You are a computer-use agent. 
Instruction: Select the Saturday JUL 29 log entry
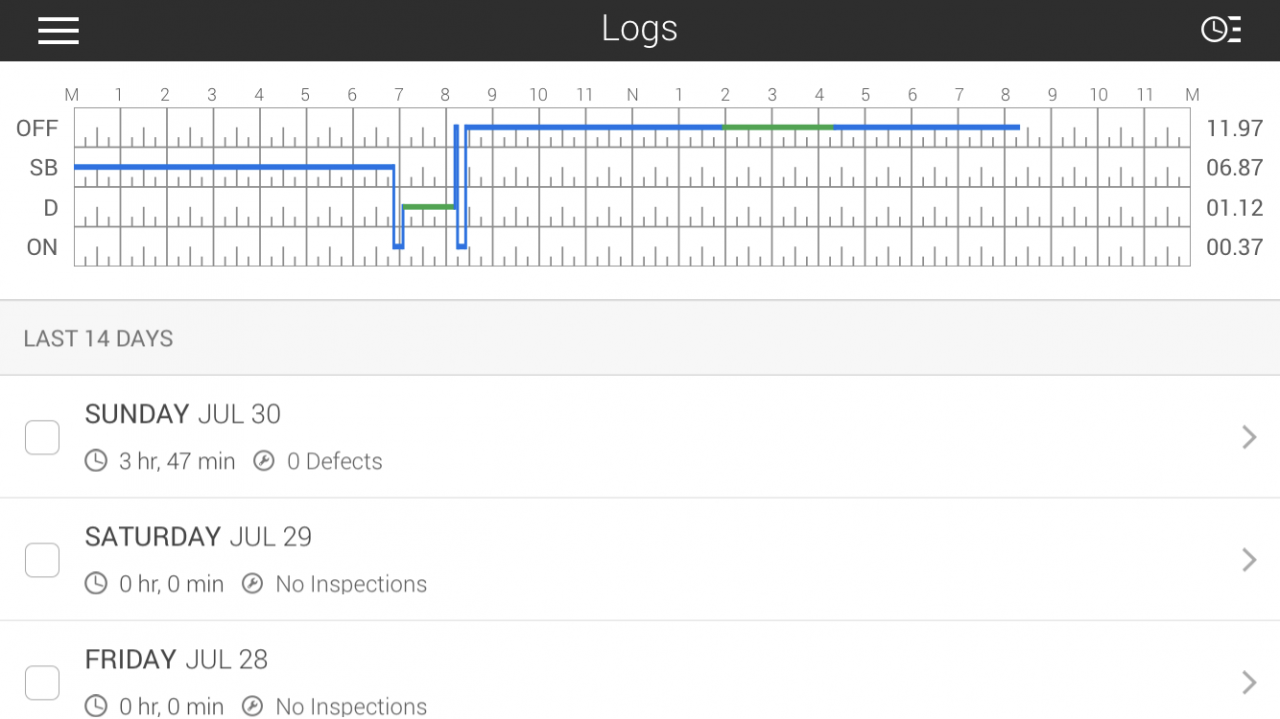click(x=640, y=560)
